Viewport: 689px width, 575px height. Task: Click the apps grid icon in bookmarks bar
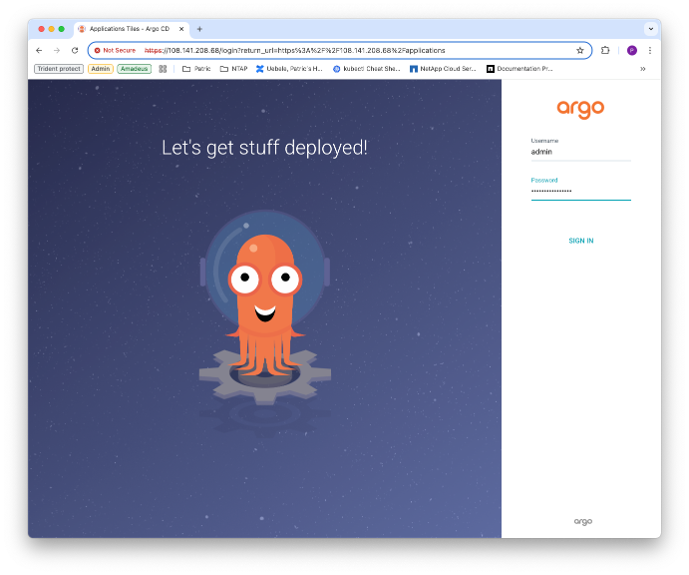coord(163,69)
